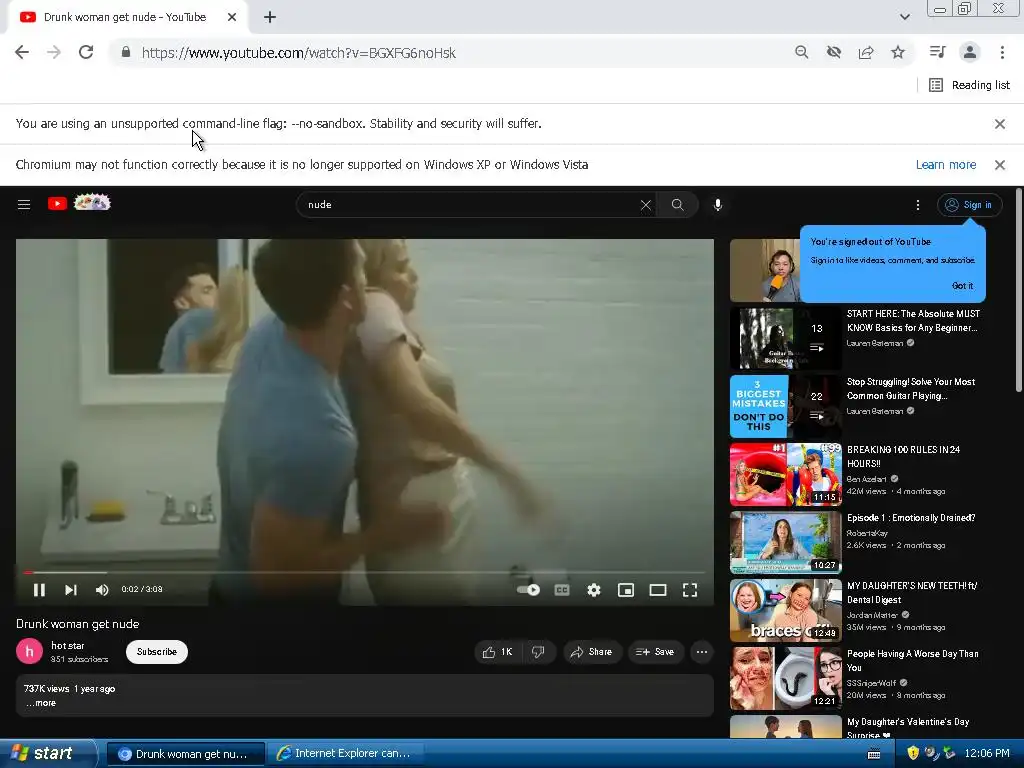Screen dimensions: 1024x768
Task: Dislike the video
Action: 539,652
